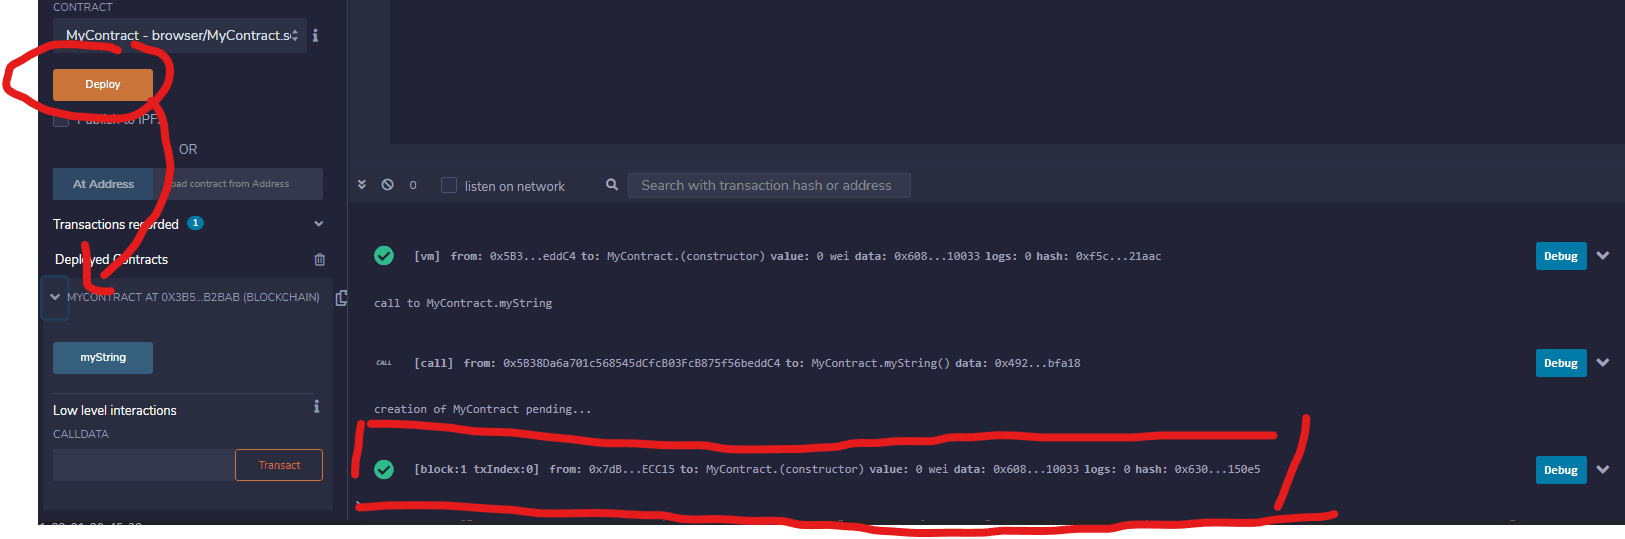
Task: Focus the CALLDATA input field
Action: (144, 465)
